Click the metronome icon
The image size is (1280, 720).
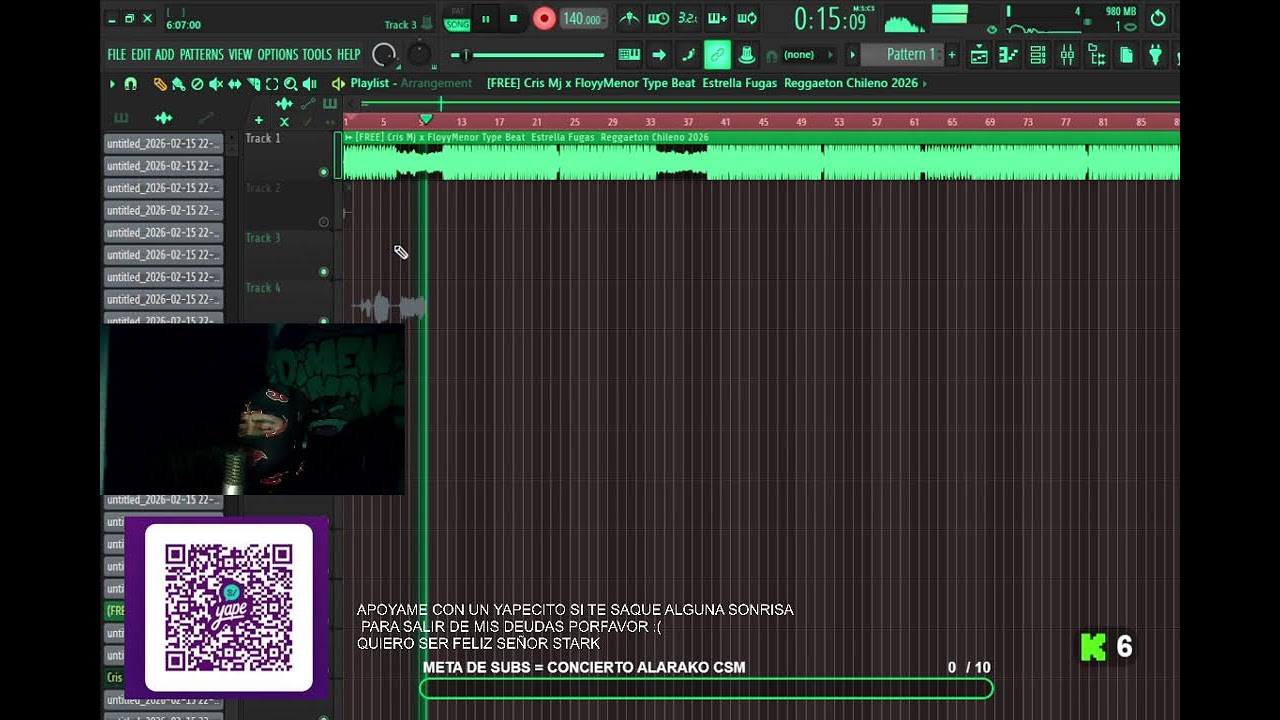pos(629,18)
